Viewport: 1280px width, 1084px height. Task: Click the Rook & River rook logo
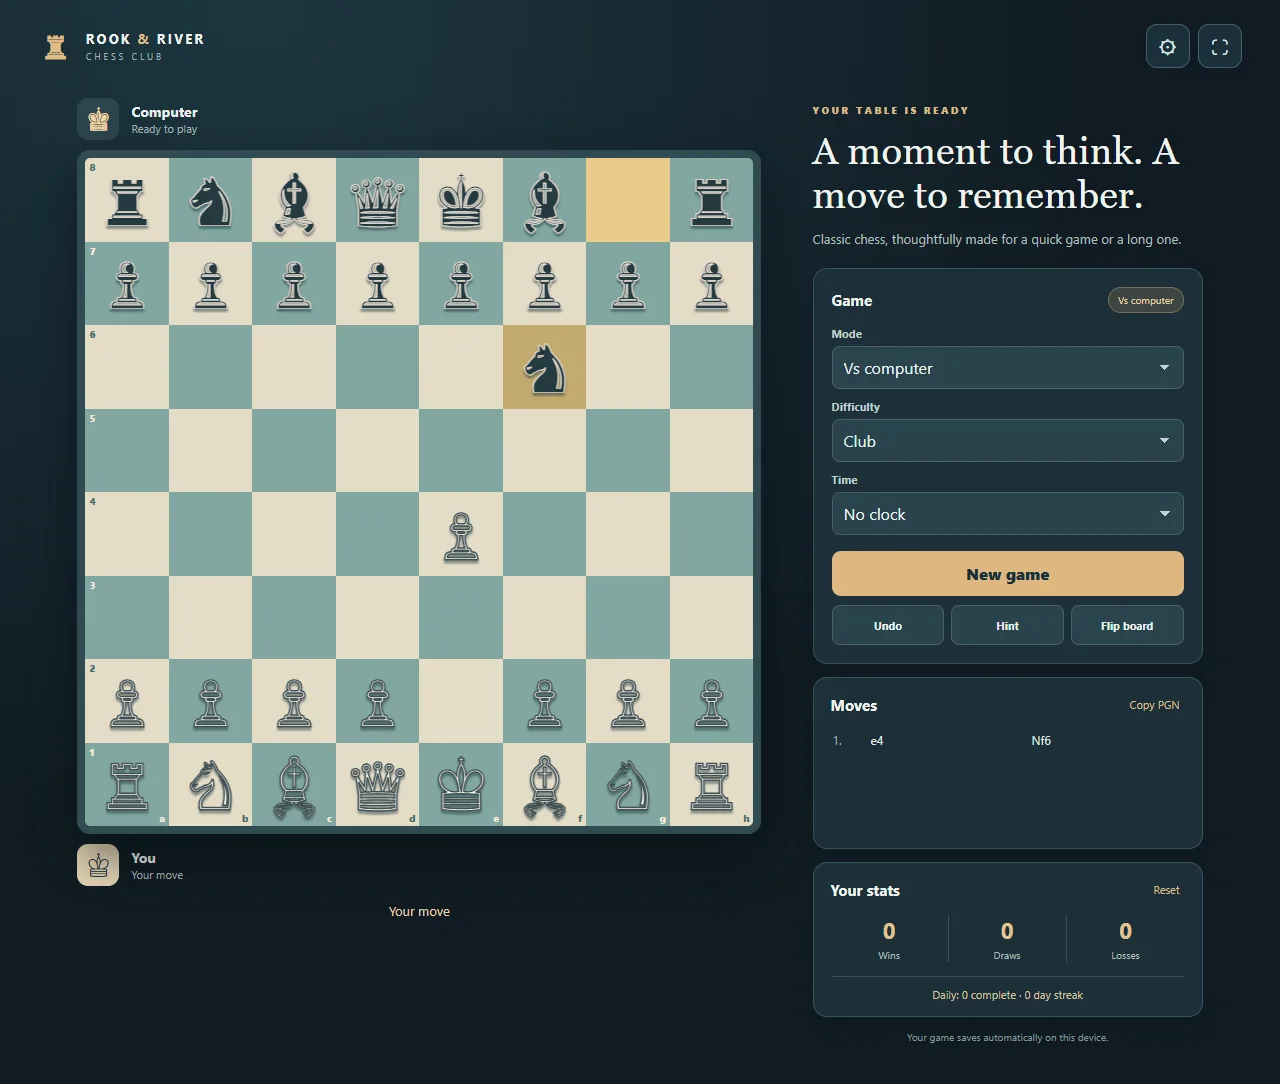click(56, 46)
